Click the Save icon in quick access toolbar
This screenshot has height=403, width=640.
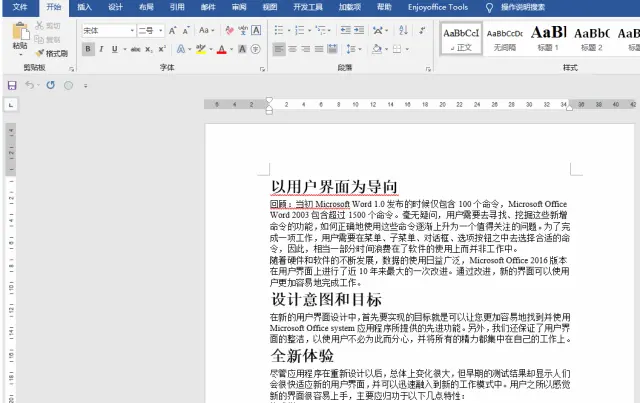click(12, 85)
